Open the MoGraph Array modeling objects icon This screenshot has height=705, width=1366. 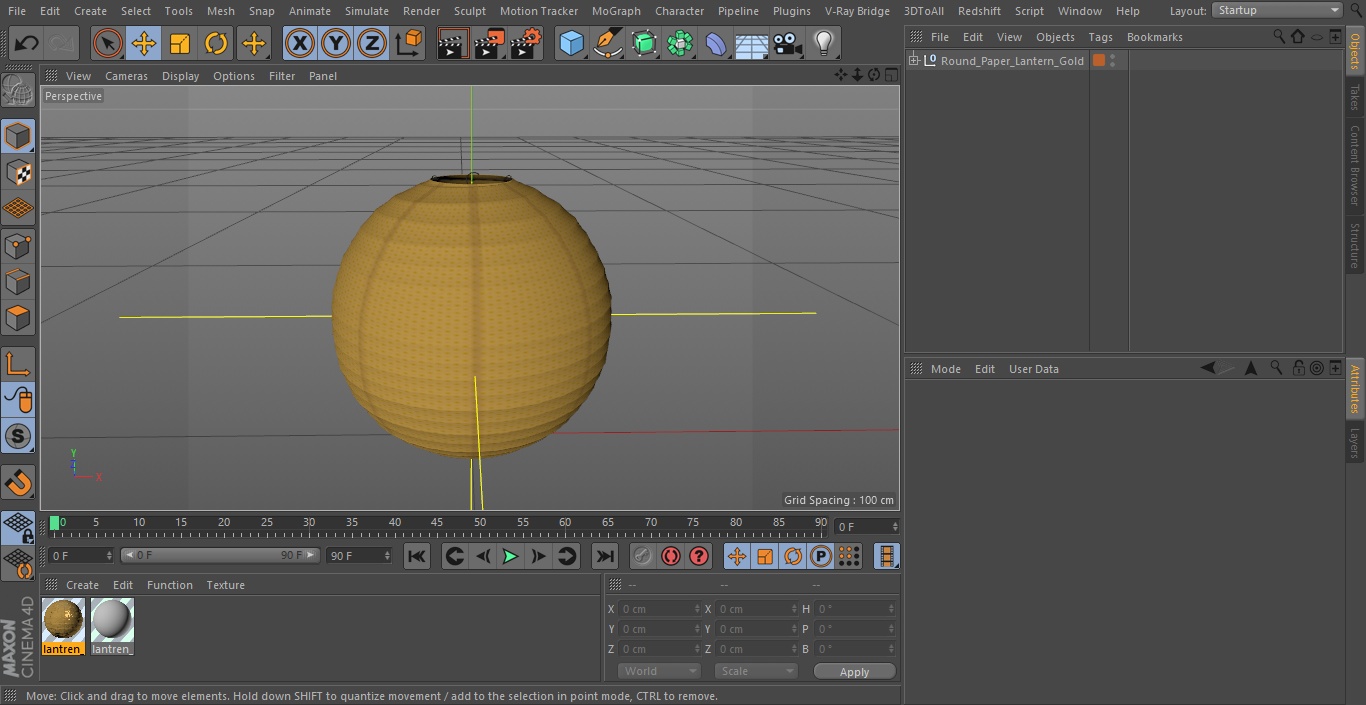(x=680, y=44)
